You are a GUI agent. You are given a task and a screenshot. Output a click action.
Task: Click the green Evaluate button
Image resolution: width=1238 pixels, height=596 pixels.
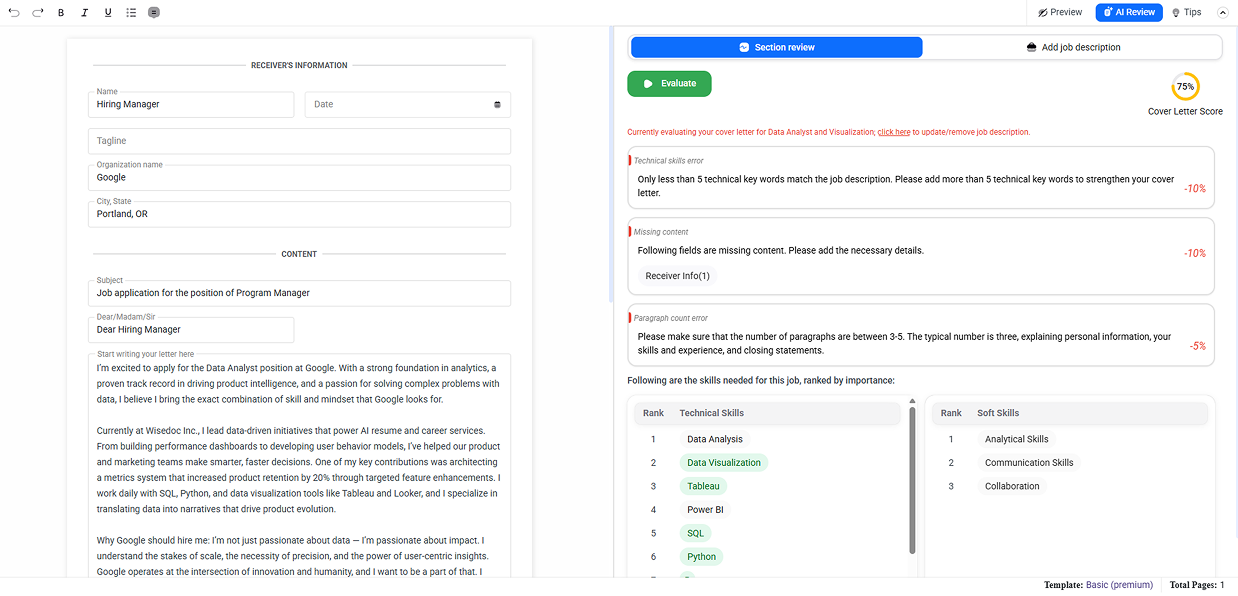(x=669, y=84)
